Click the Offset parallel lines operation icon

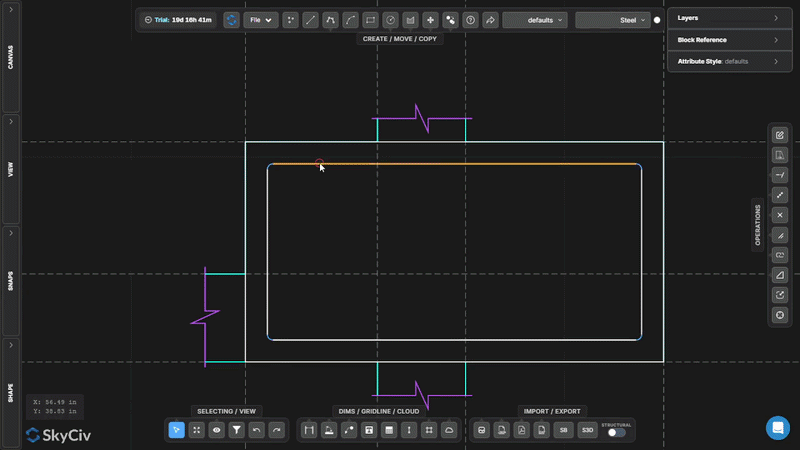(780, 235)
